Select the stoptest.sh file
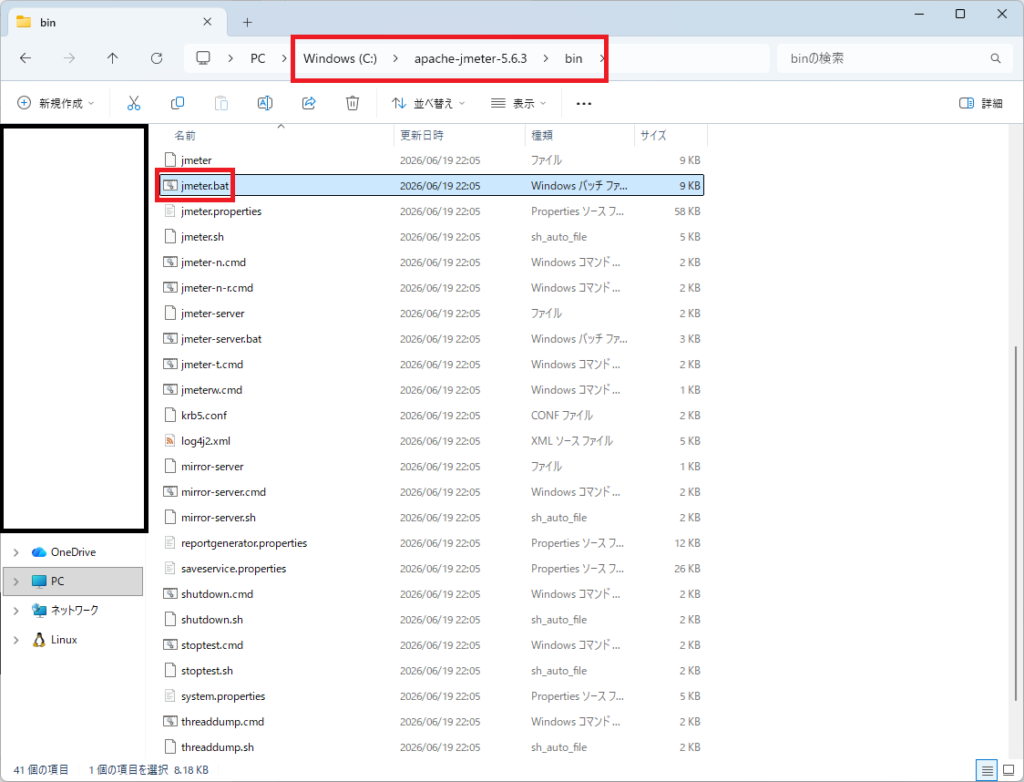The width and height of the screenshot is (1024, 782). [432, 670]
